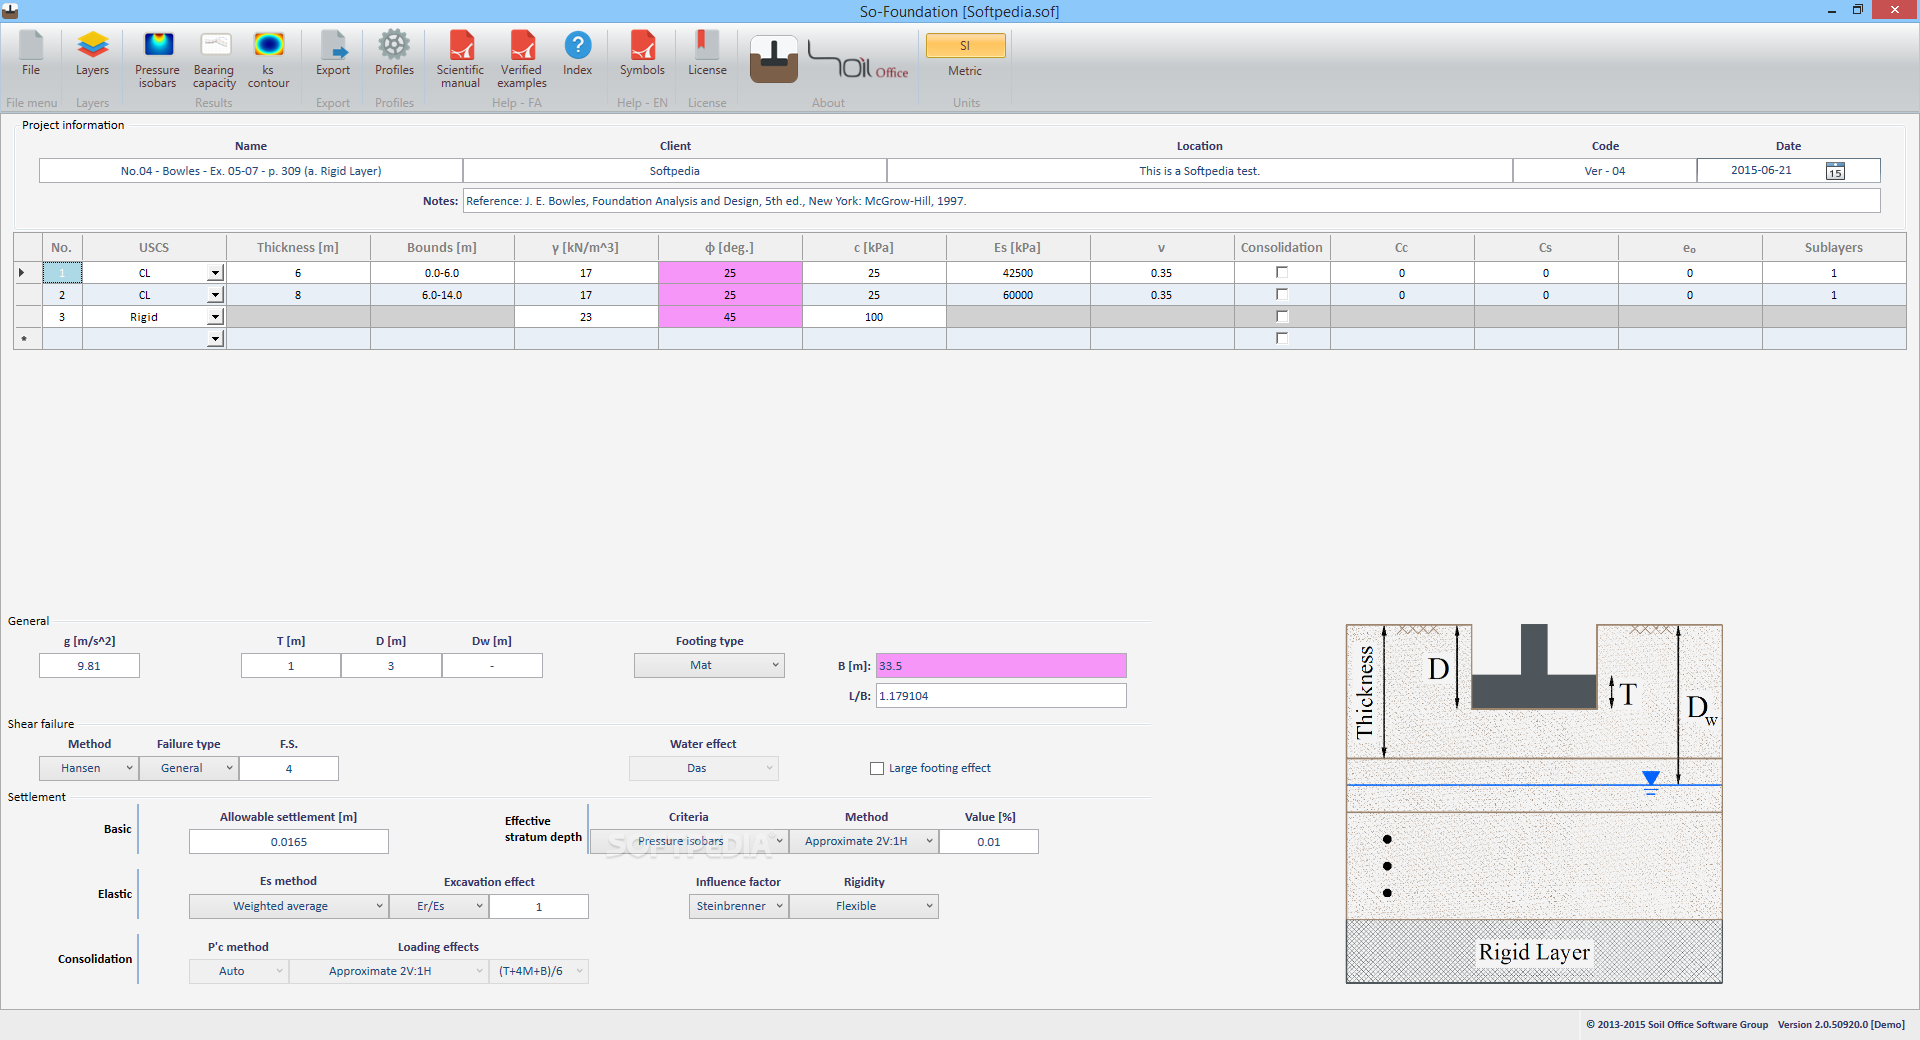Click the Results group label

[x=213, y=103]
